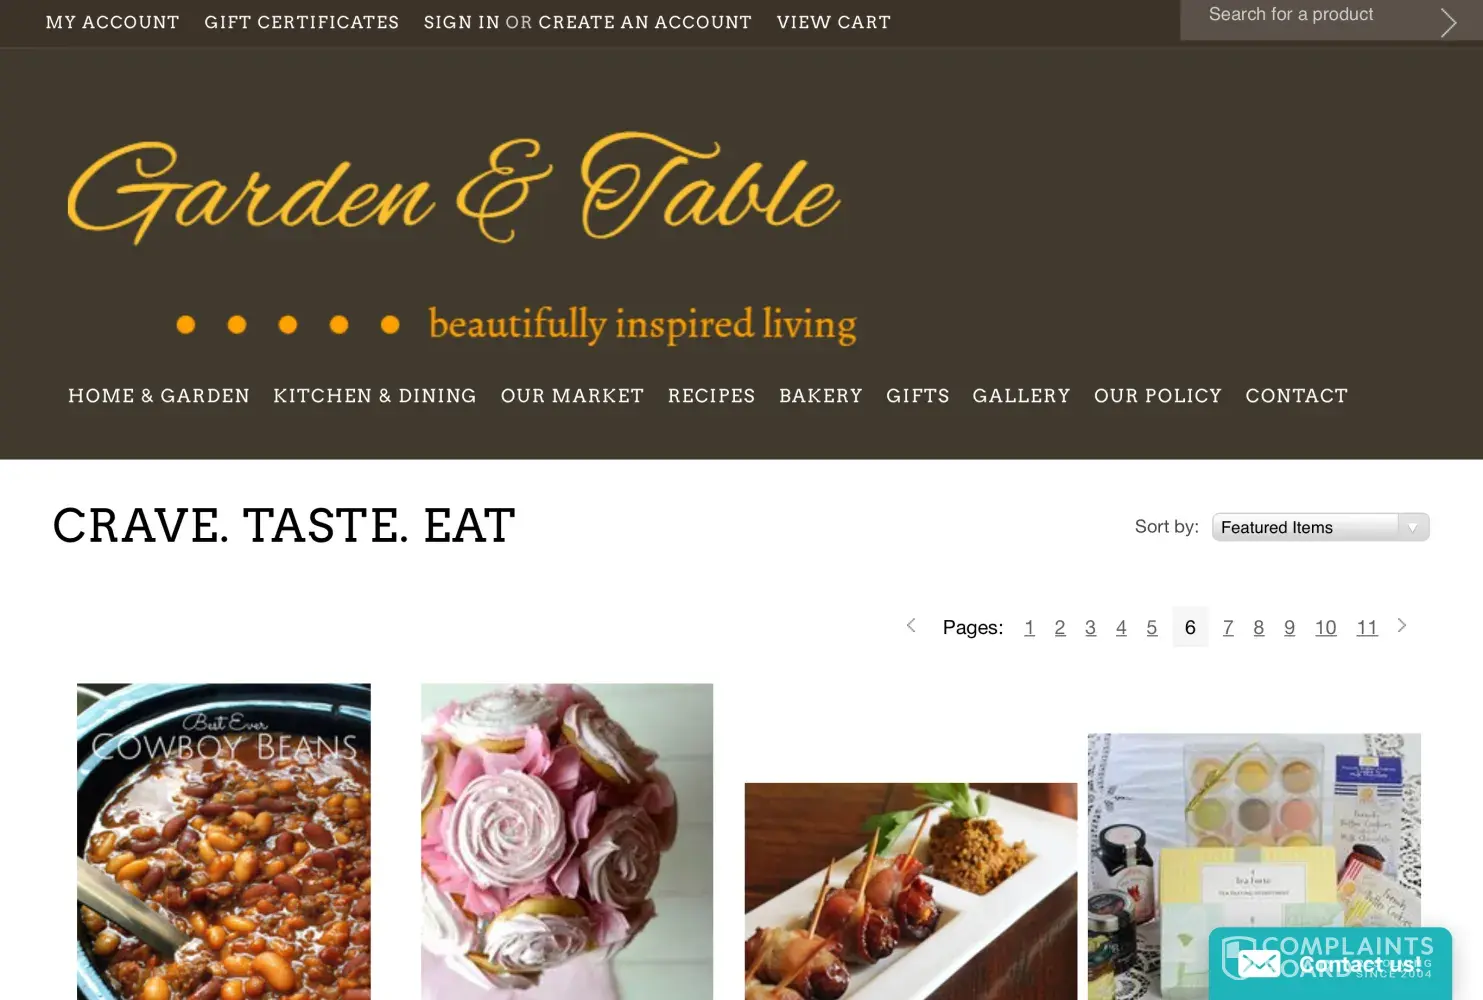The height and width of the screenshot is (1000, 1483).
Task: Click the Contact us envelope icon
Action: pos(1259,964)
